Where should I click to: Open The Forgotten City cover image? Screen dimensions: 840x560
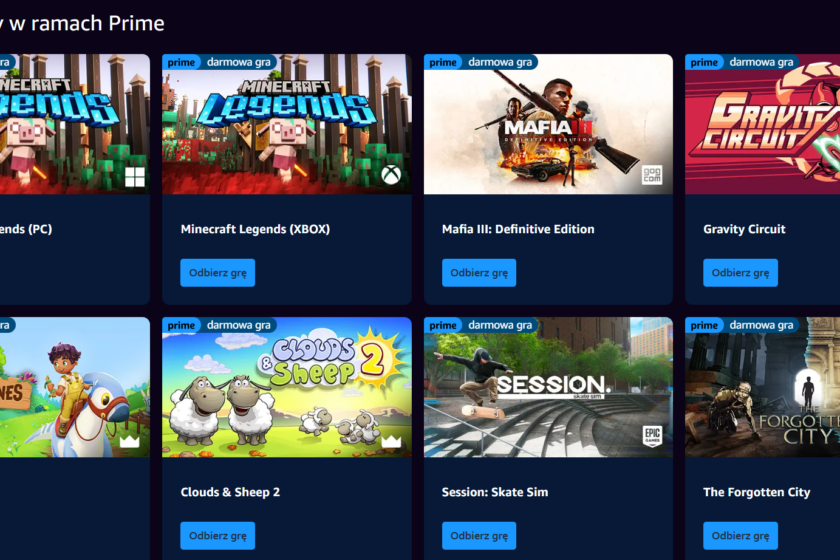pyautogui.click(x=762, y=387)
